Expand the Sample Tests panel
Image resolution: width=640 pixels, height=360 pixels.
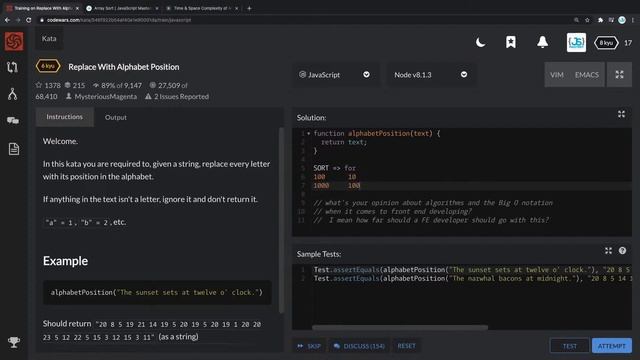[609, 251]
